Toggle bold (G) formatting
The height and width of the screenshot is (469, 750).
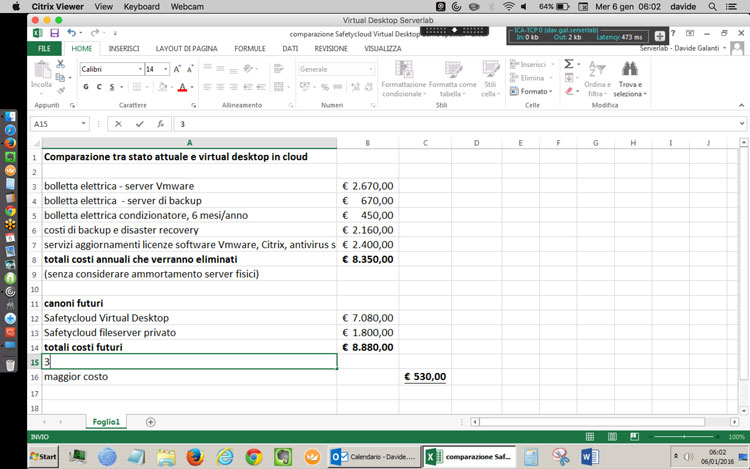coord(86,87)
